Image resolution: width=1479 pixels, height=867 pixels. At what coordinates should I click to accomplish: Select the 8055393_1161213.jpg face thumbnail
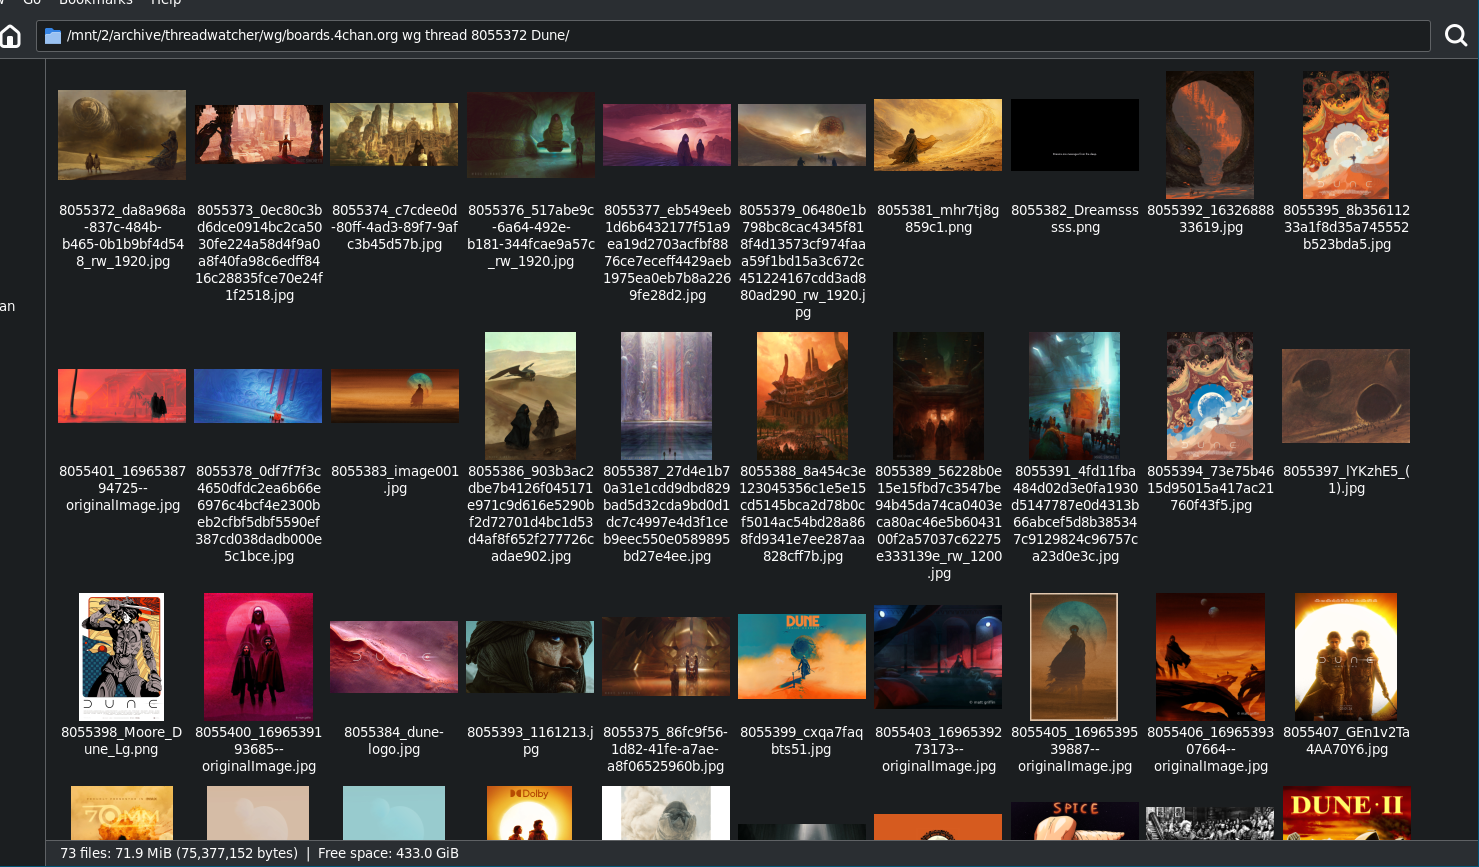530,656
